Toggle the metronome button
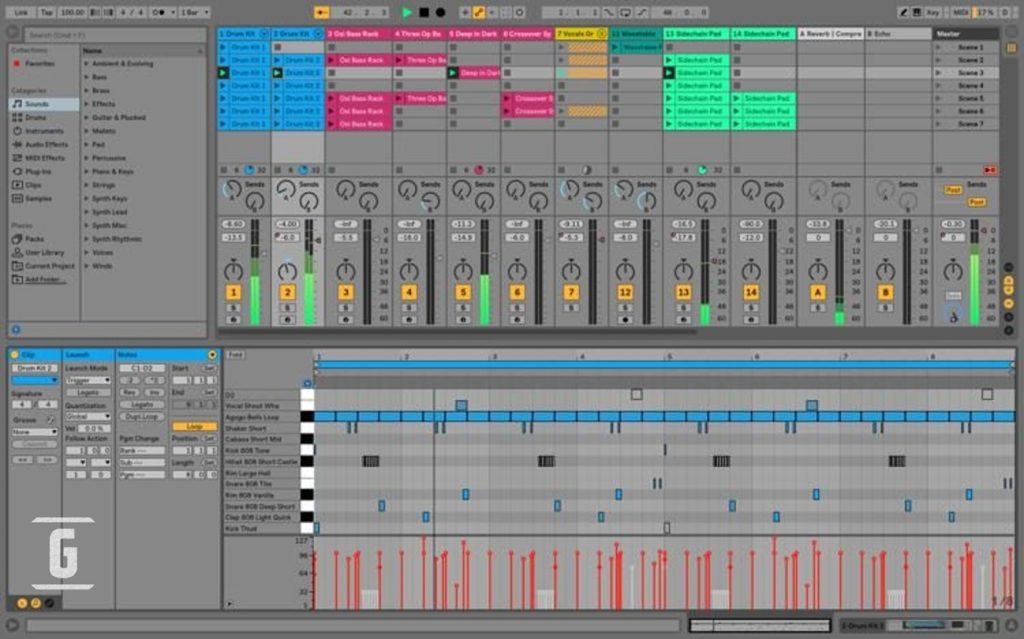The height and width of the screenshot is (639, 1024). [160, 12]
